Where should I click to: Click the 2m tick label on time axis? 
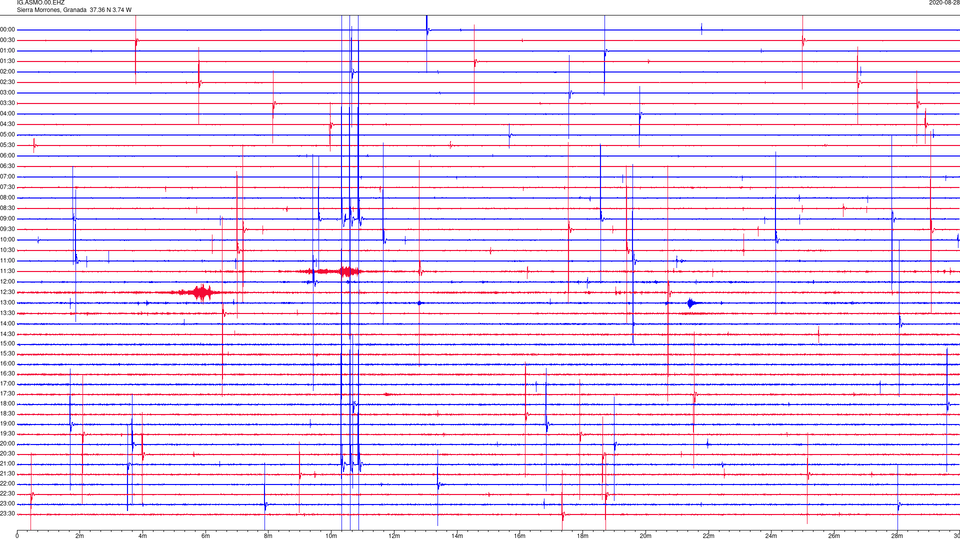click(80, 536)
